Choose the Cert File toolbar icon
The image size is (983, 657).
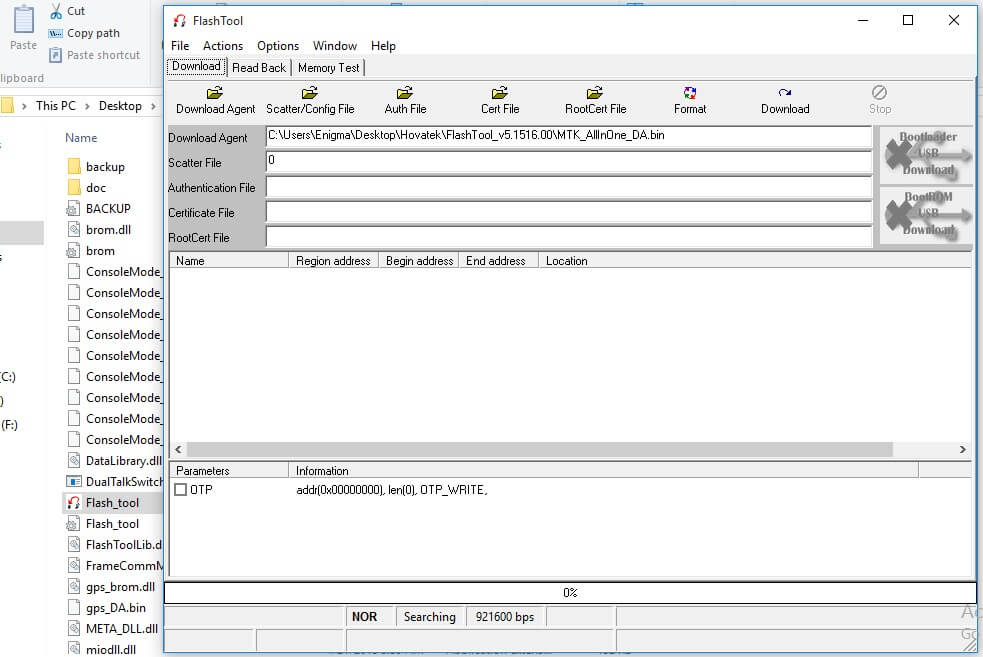tap(500, 100)
